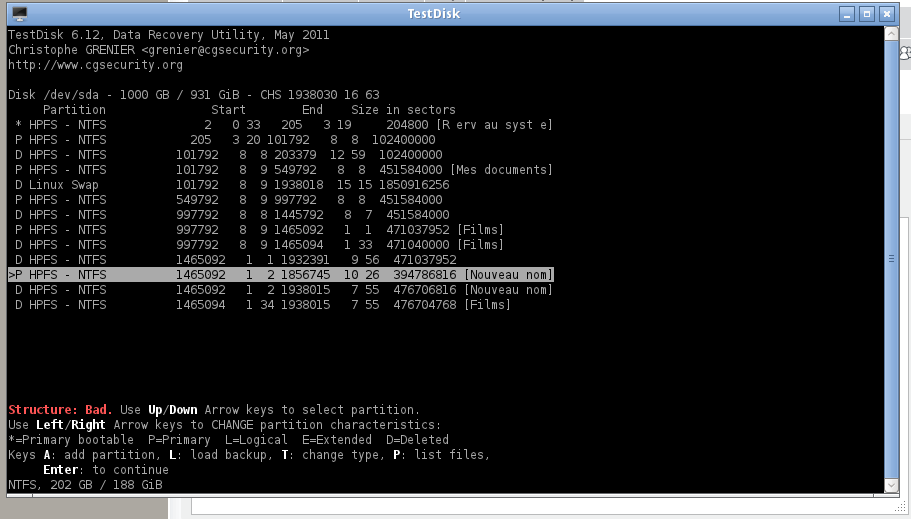Select the Films partition of 476704768 sectors
Screen dimensions: 911x519
click(260, 305)
